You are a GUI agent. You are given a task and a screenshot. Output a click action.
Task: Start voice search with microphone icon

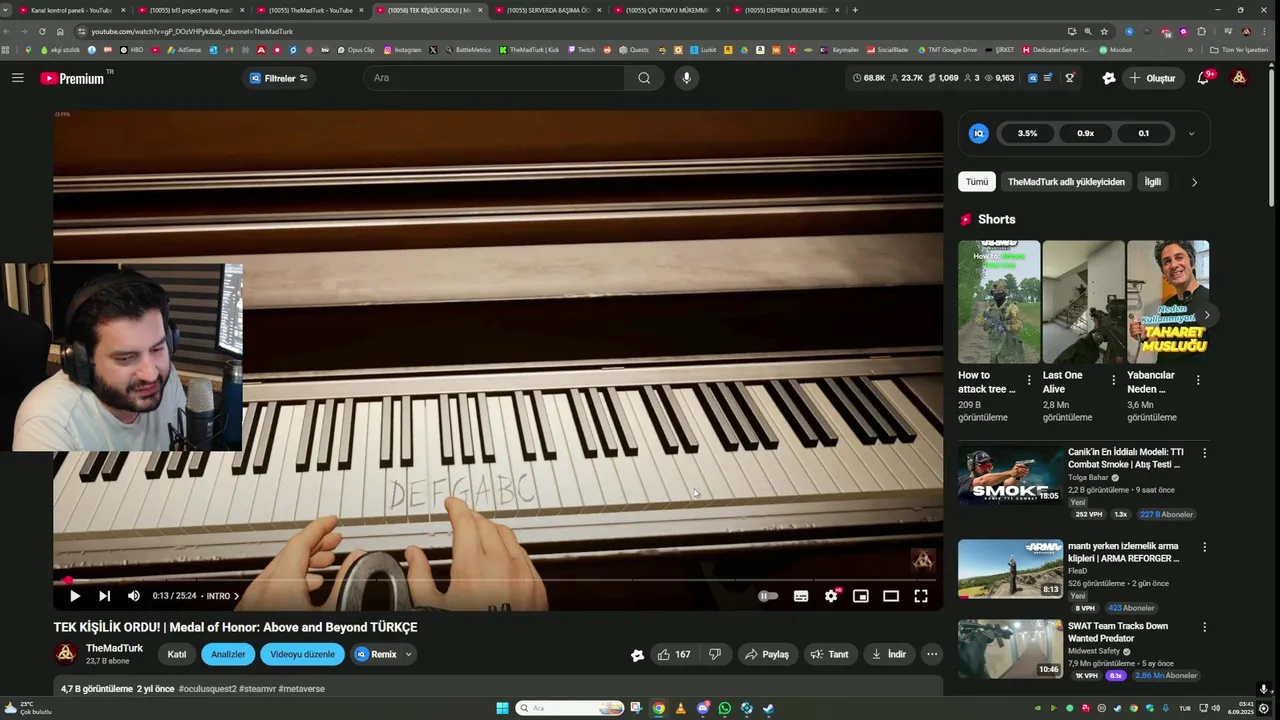tap(686, 78)
